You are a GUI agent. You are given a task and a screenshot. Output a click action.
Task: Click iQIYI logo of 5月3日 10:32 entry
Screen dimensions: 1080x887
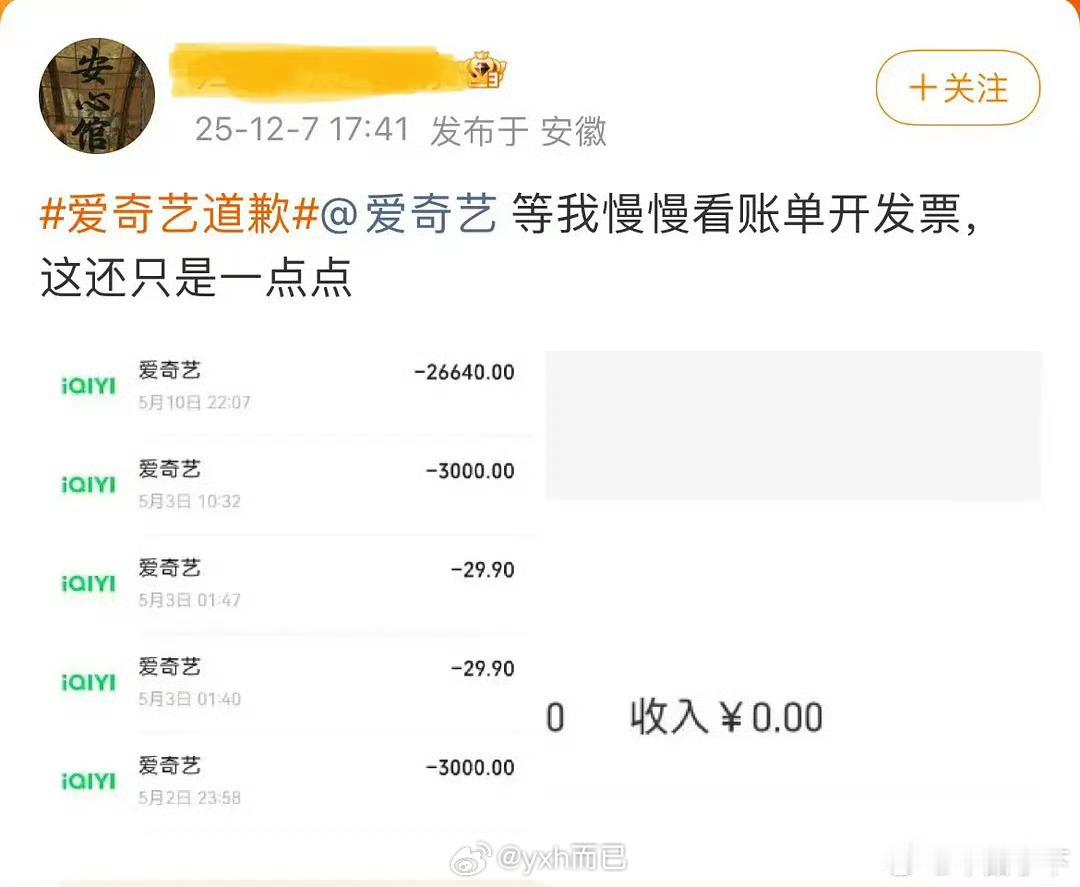tap(89, 485)
